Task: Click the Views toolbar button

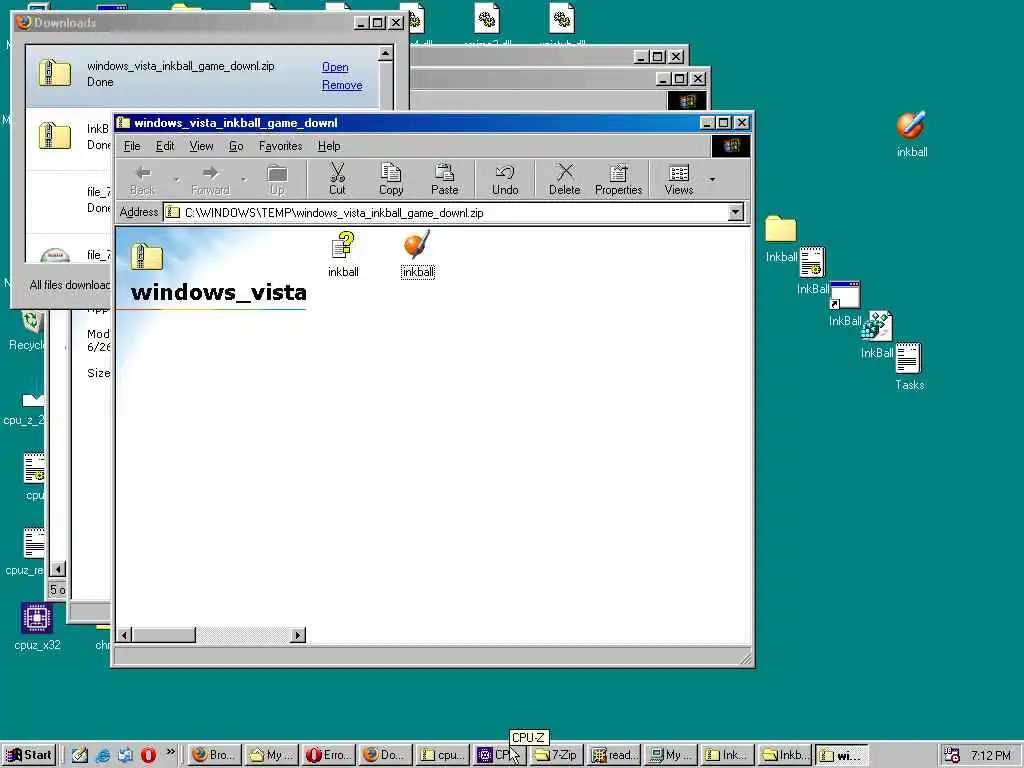Action: [x=679, y=179]
